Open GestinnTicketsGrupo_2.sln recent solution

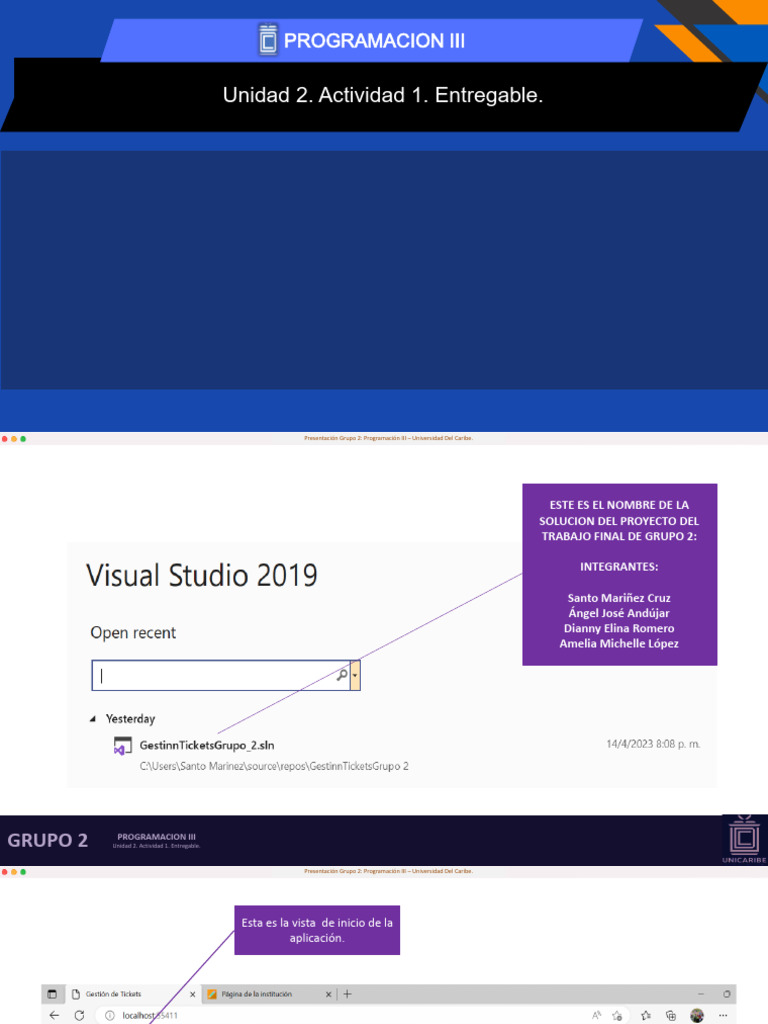click(x=206, y=745)
